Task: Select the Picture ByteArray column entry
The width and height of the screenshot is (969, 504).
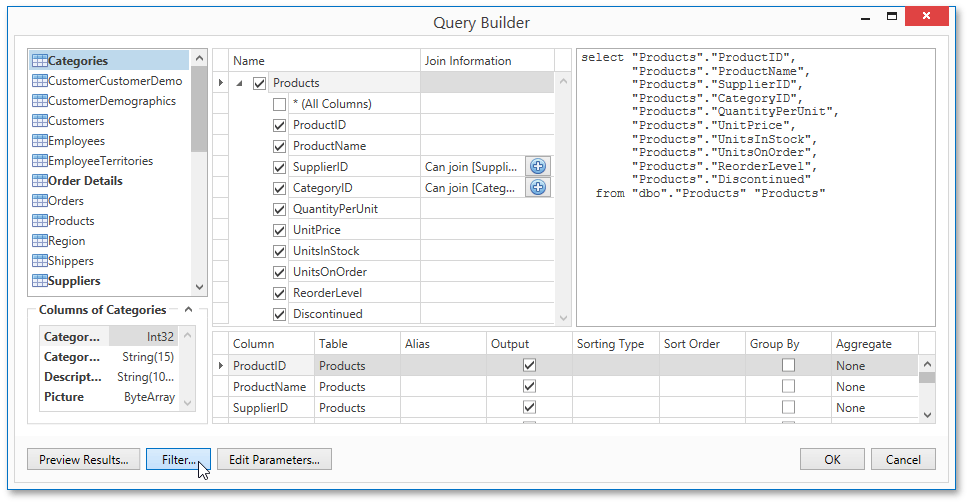Action: [x=110, y=397]
